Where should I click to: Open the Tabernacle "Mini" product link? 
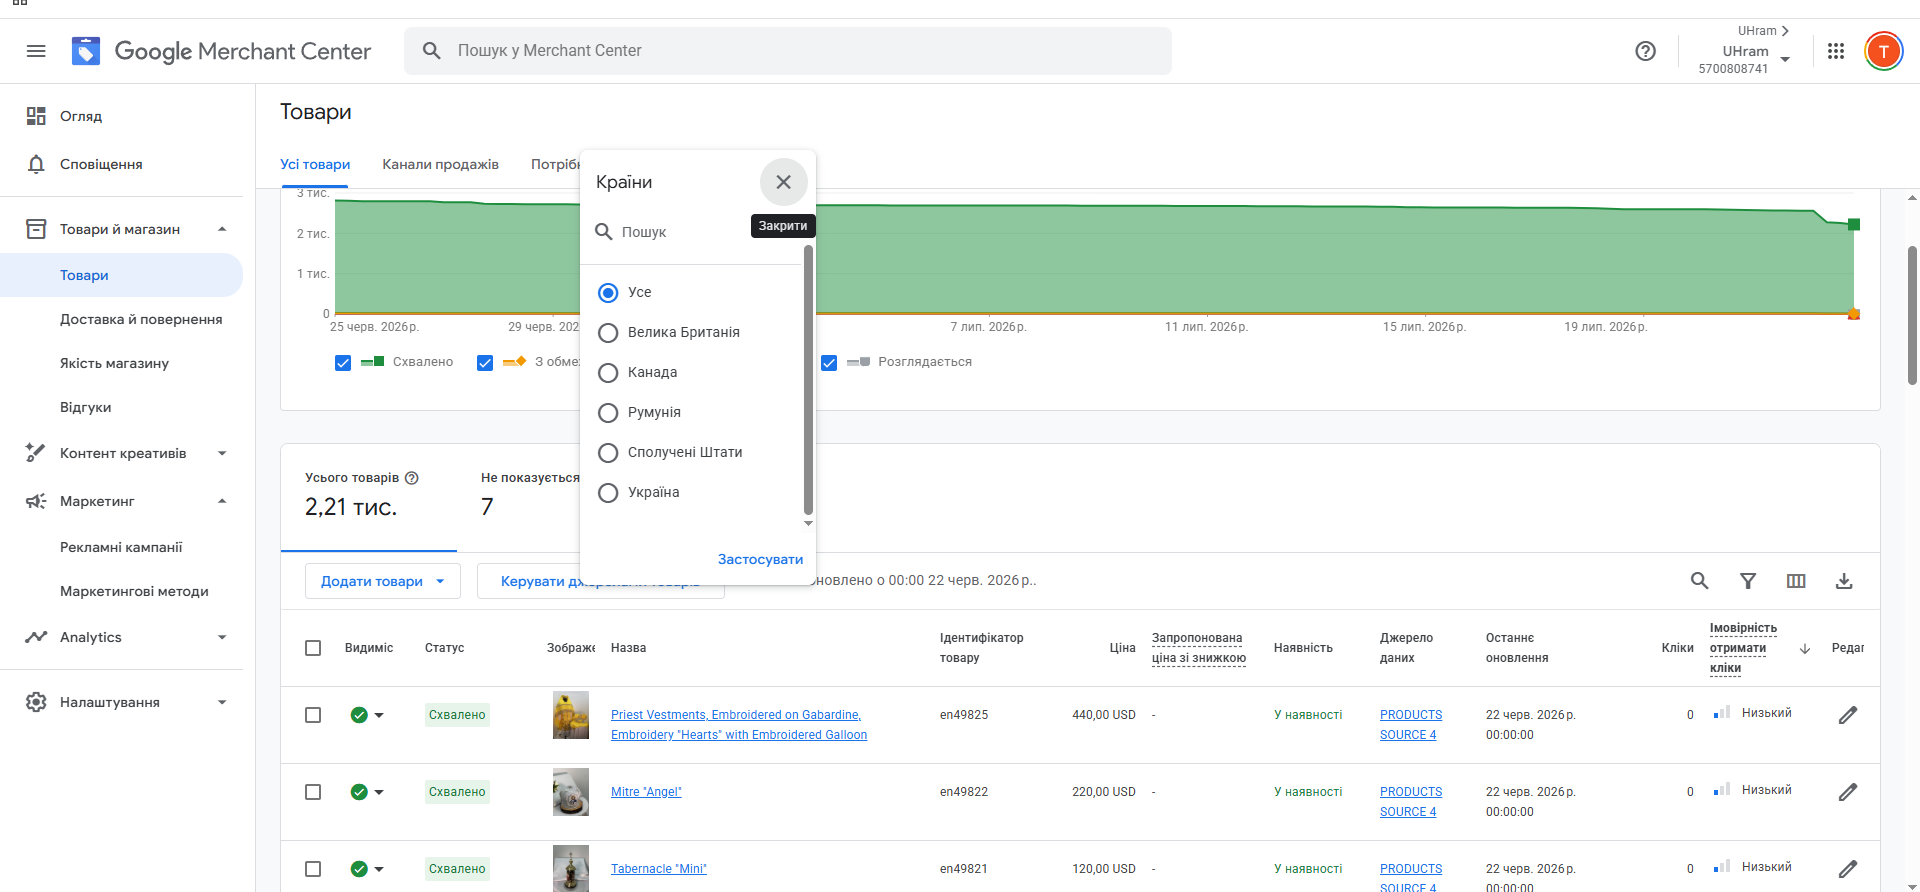tap(659, 869)
